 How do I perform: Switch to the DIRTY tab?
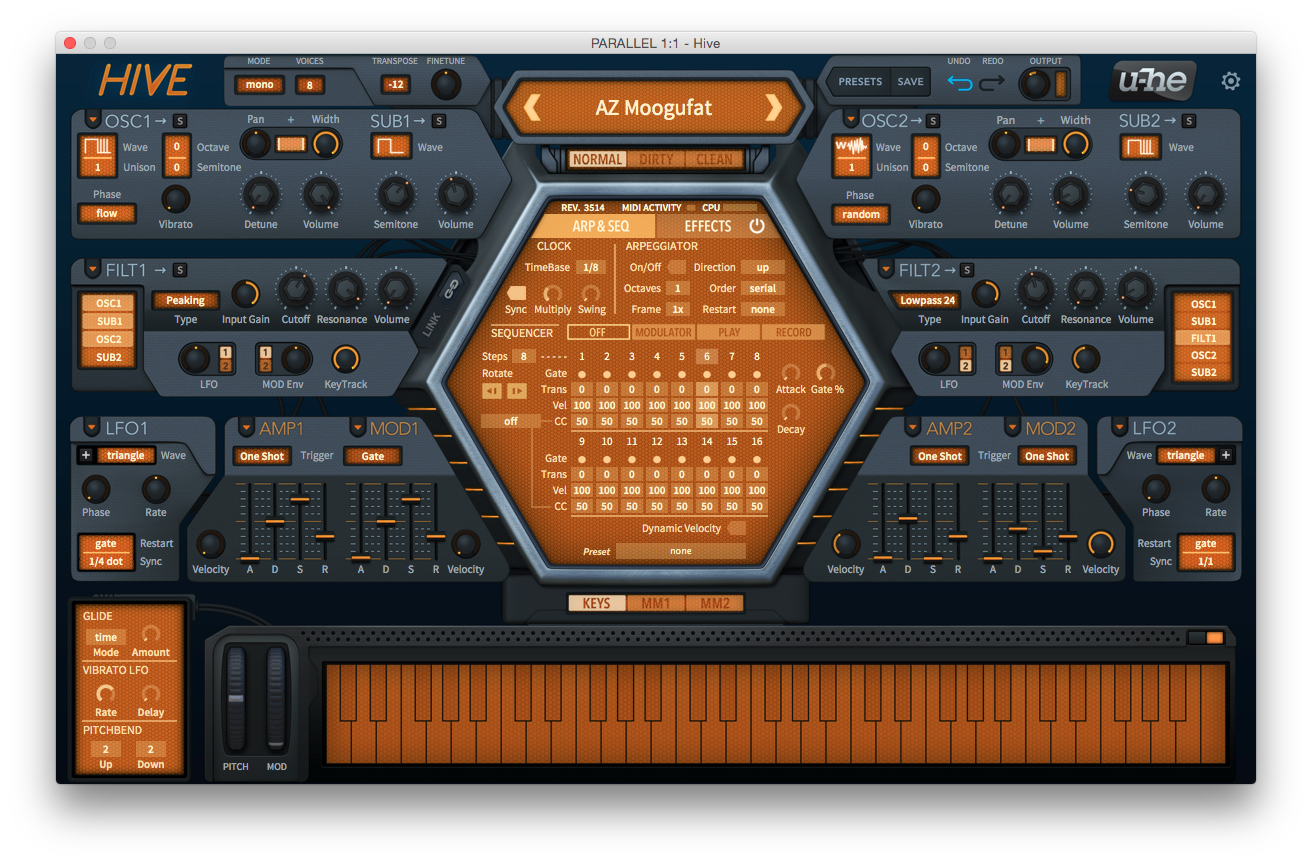[657, 159]
